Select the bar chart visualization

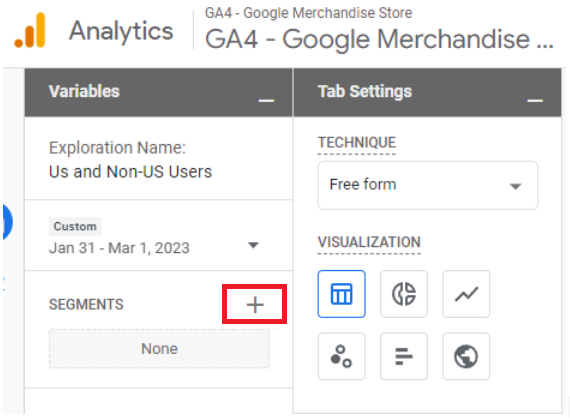click(x=404, y=356)
